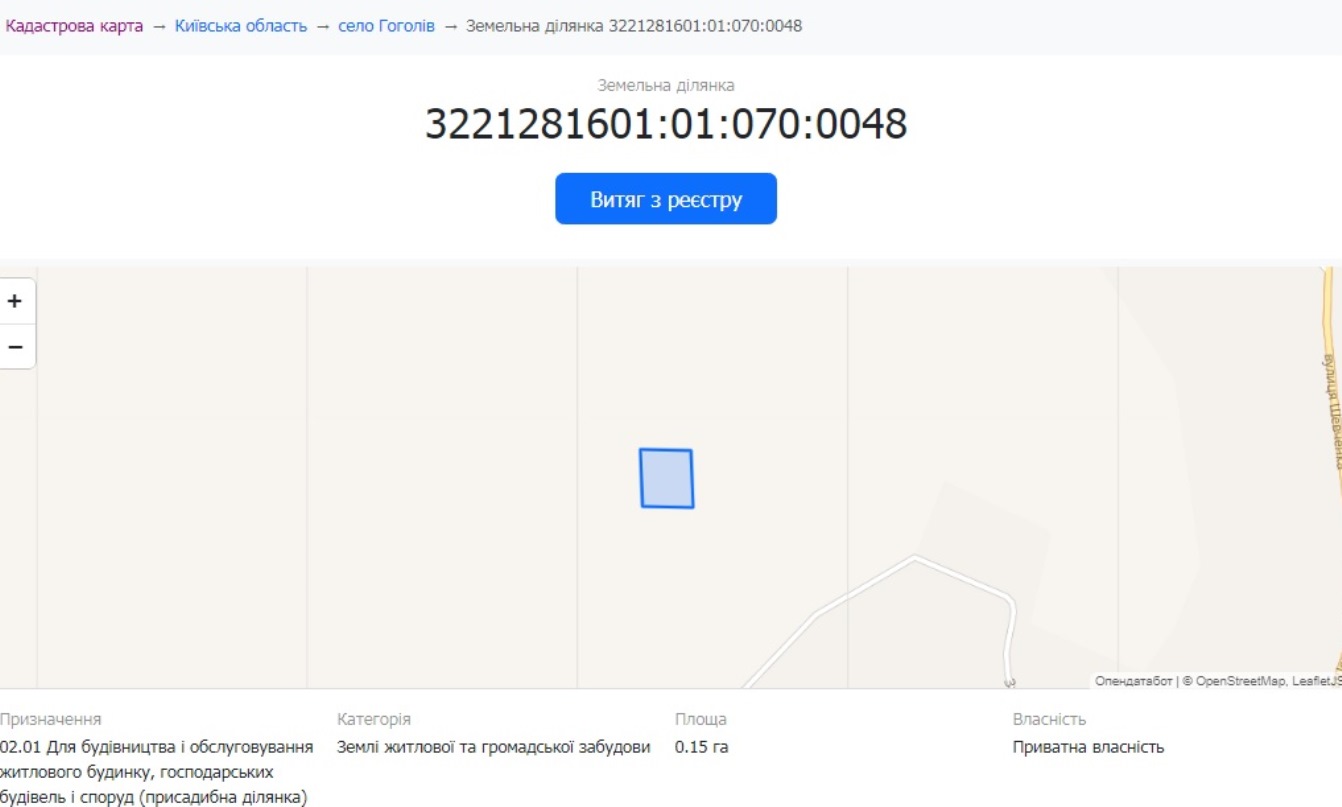Go to Київська область breadcrumb

tap(241, 26)
